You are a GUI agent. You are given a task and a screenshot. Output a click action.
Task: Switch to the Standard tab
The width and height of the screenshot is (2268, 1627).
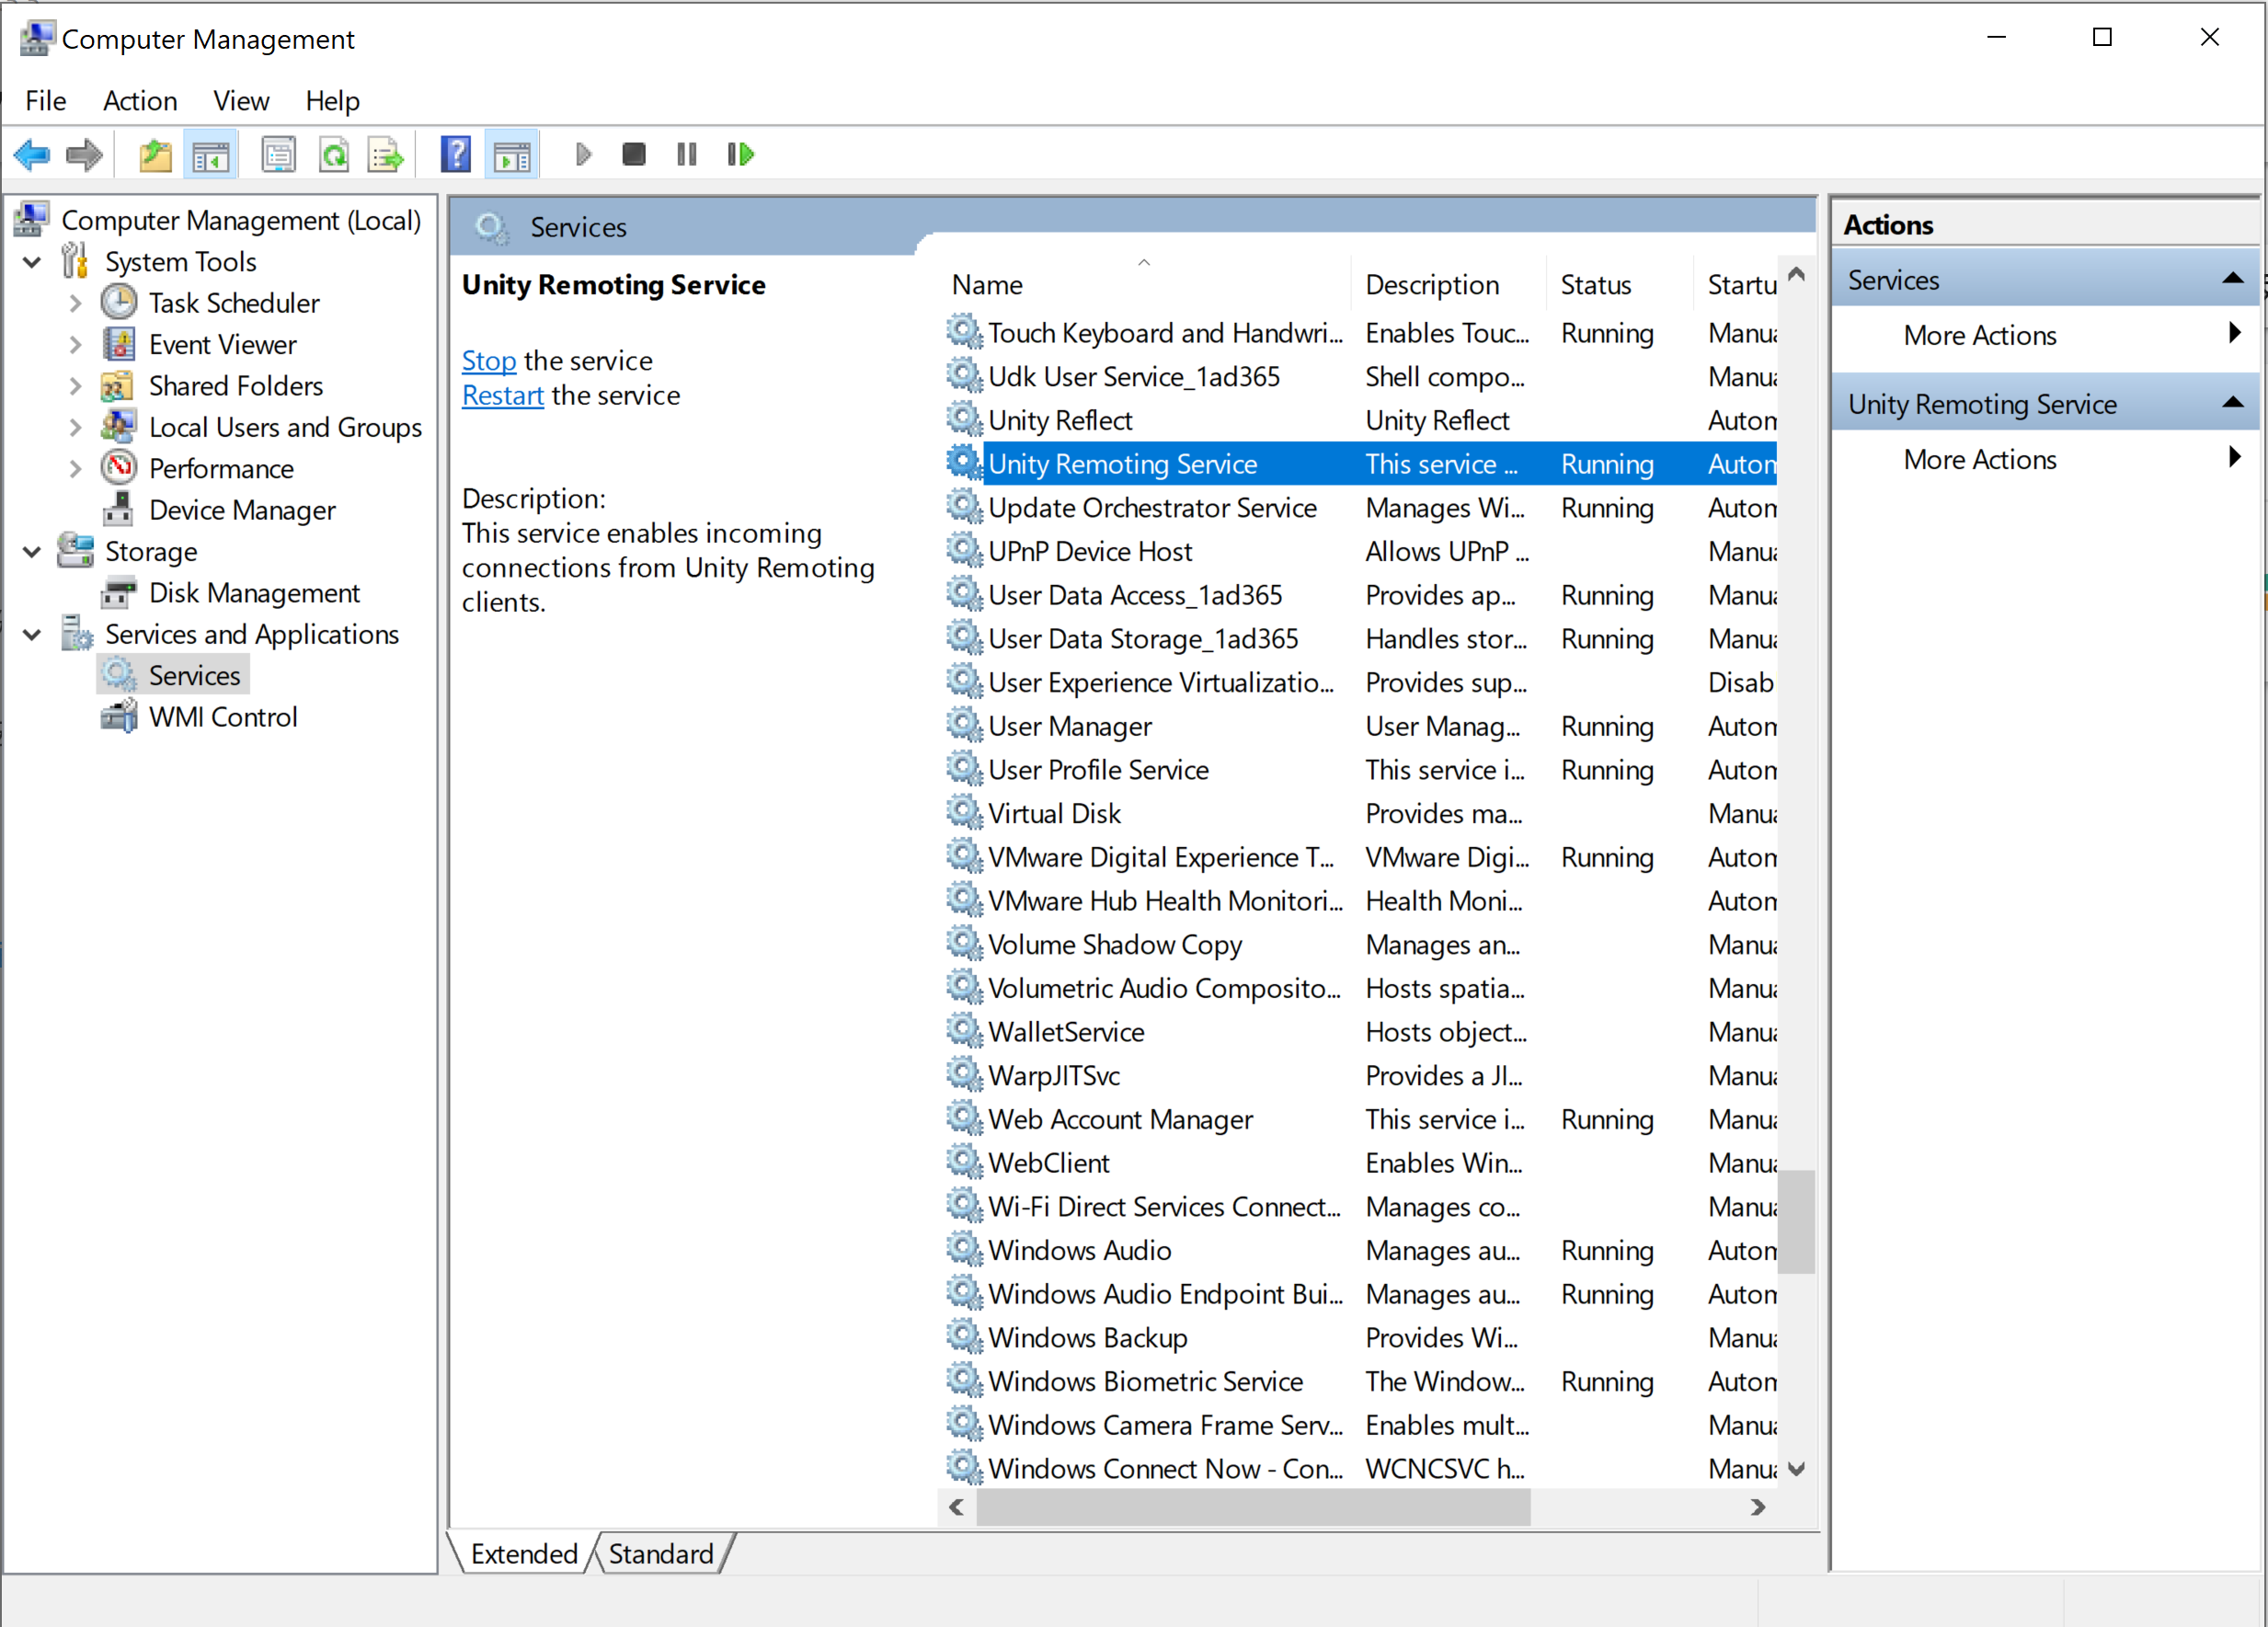661,1553
